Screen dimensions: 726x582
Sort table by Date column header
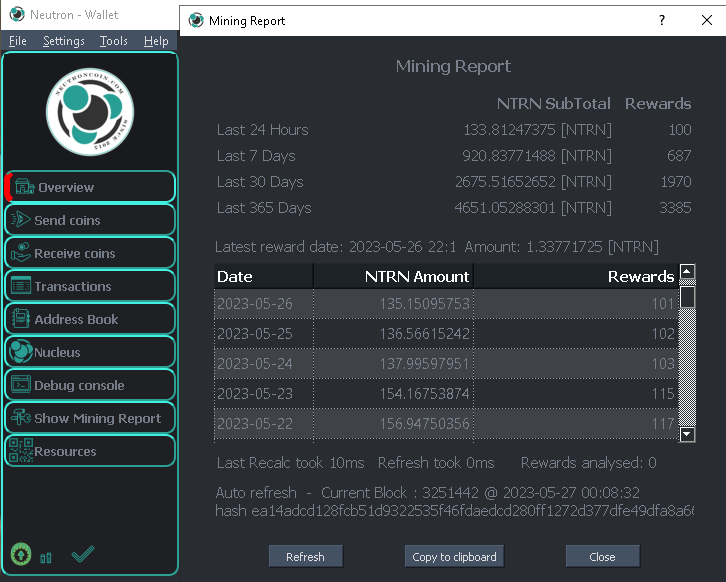click(x=264, y=276)
